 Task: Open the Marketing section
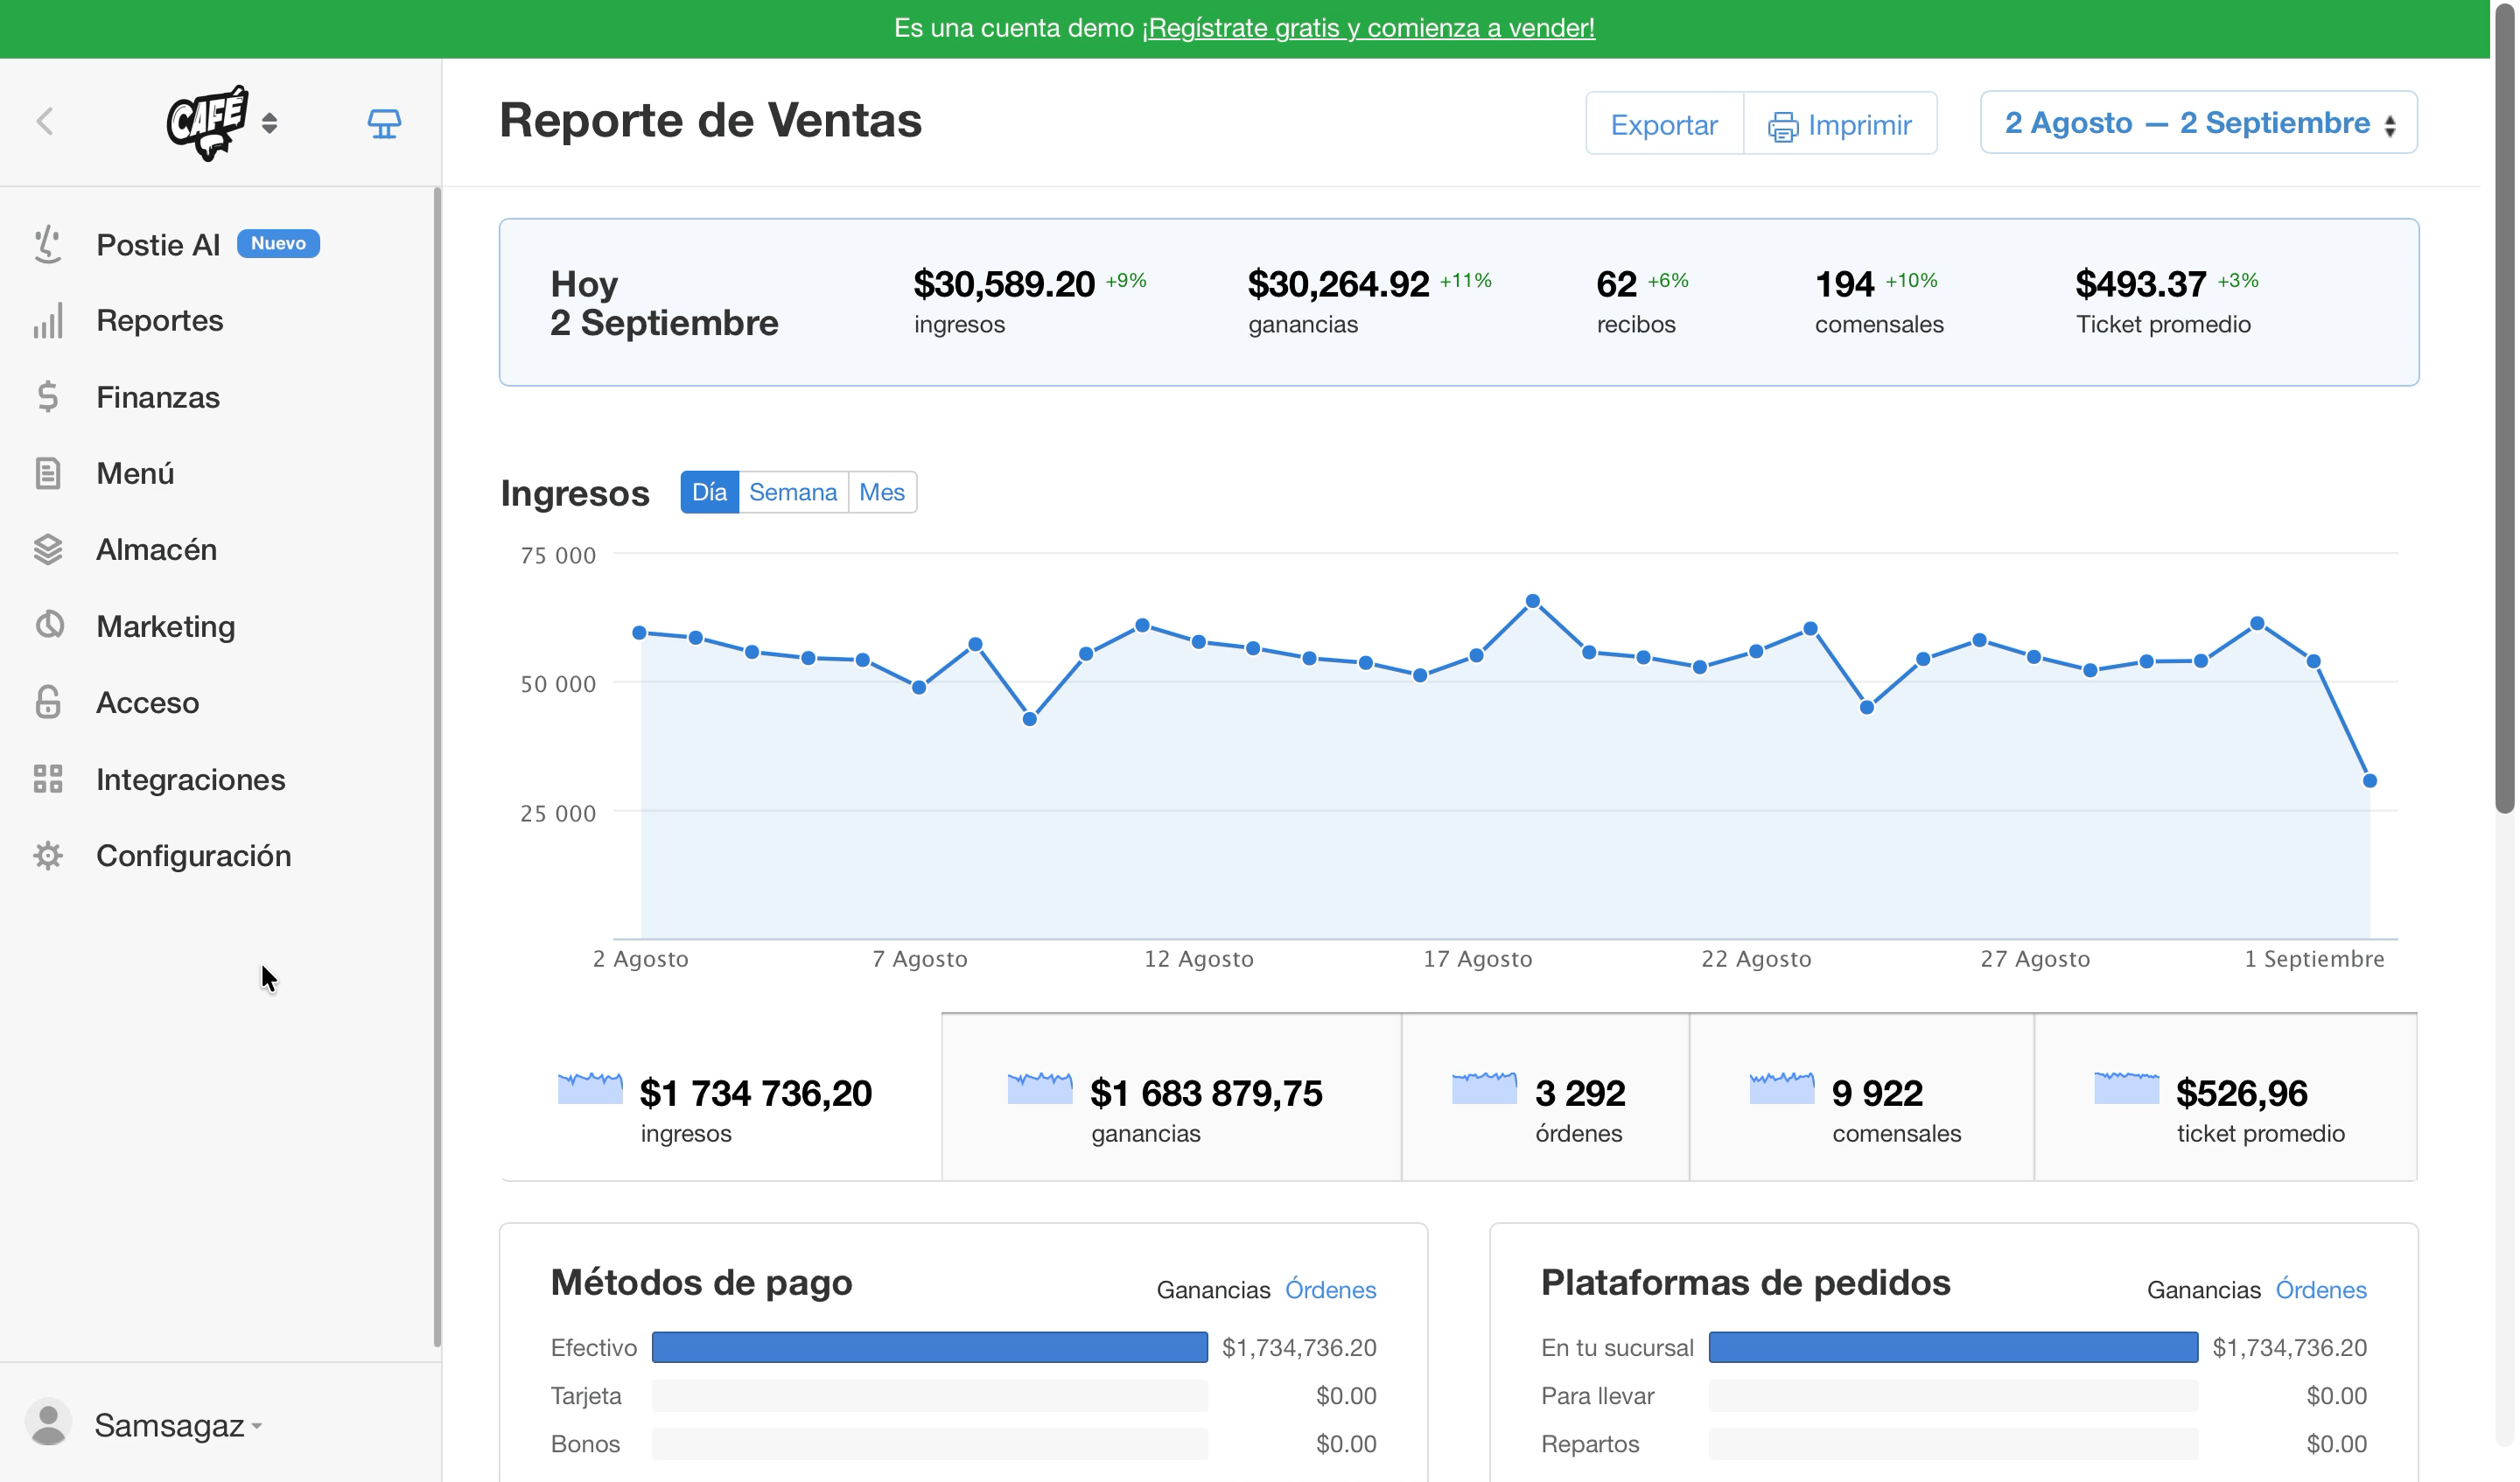coord(166,626)
